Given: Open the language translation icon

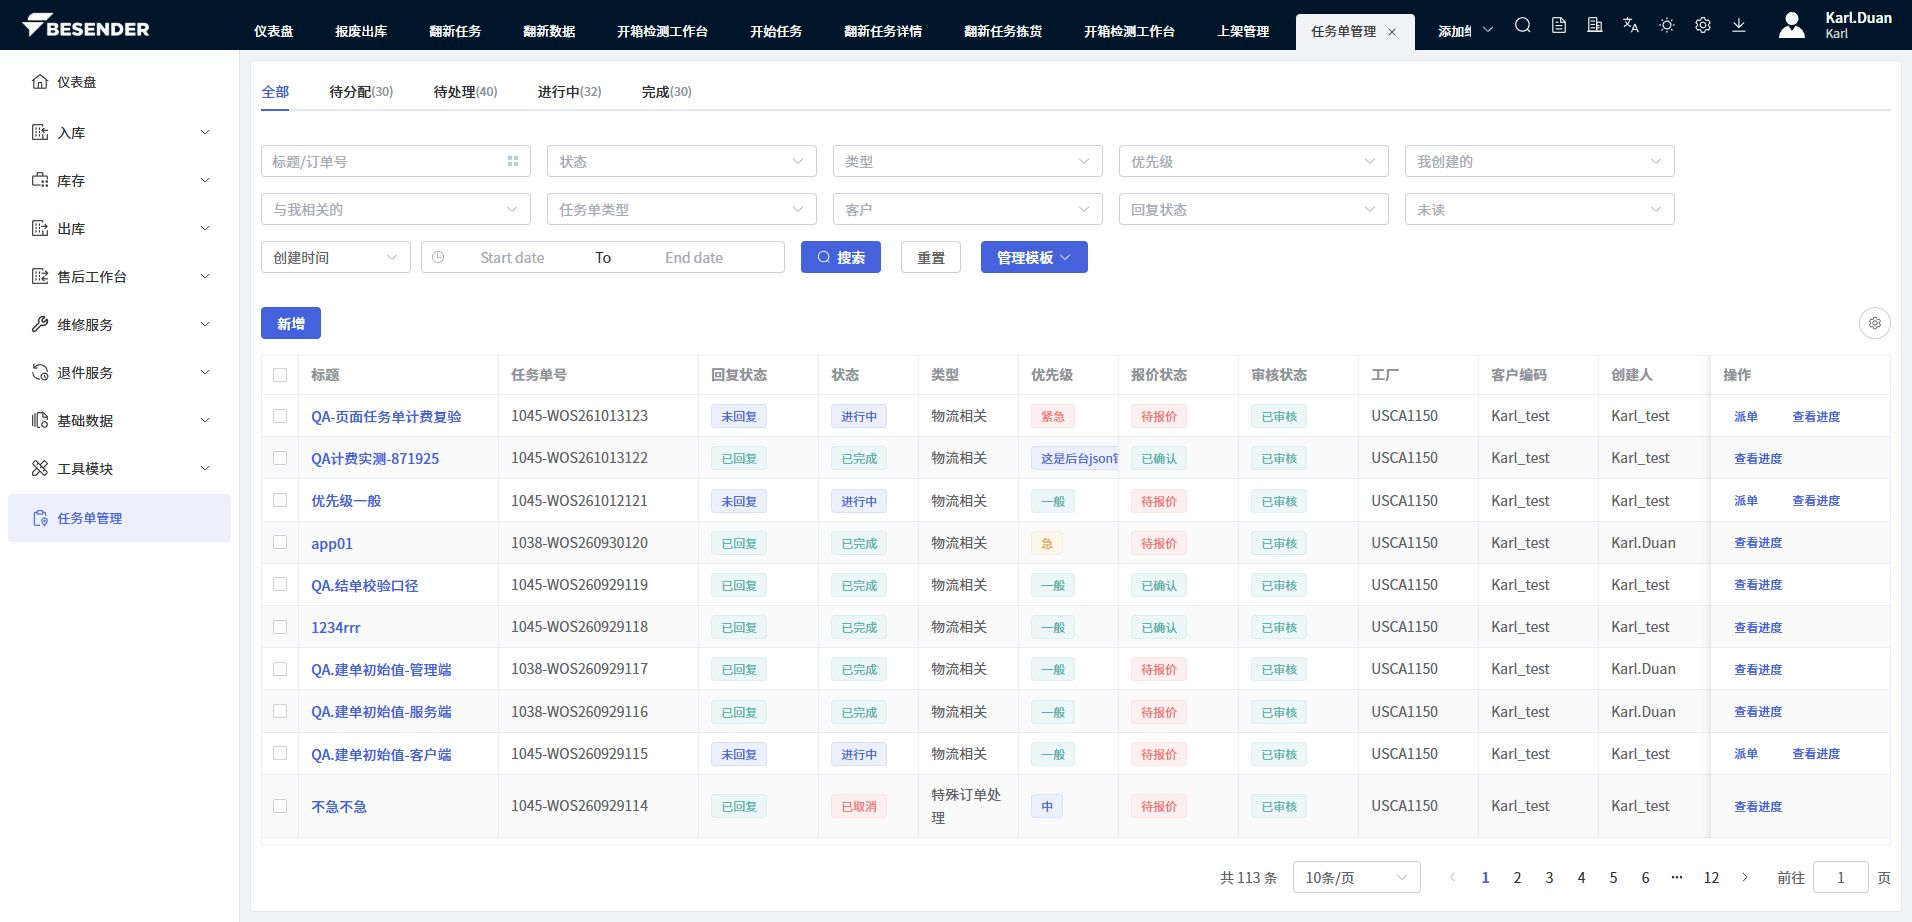Looking at the screenshot, I should (1630, 26).
